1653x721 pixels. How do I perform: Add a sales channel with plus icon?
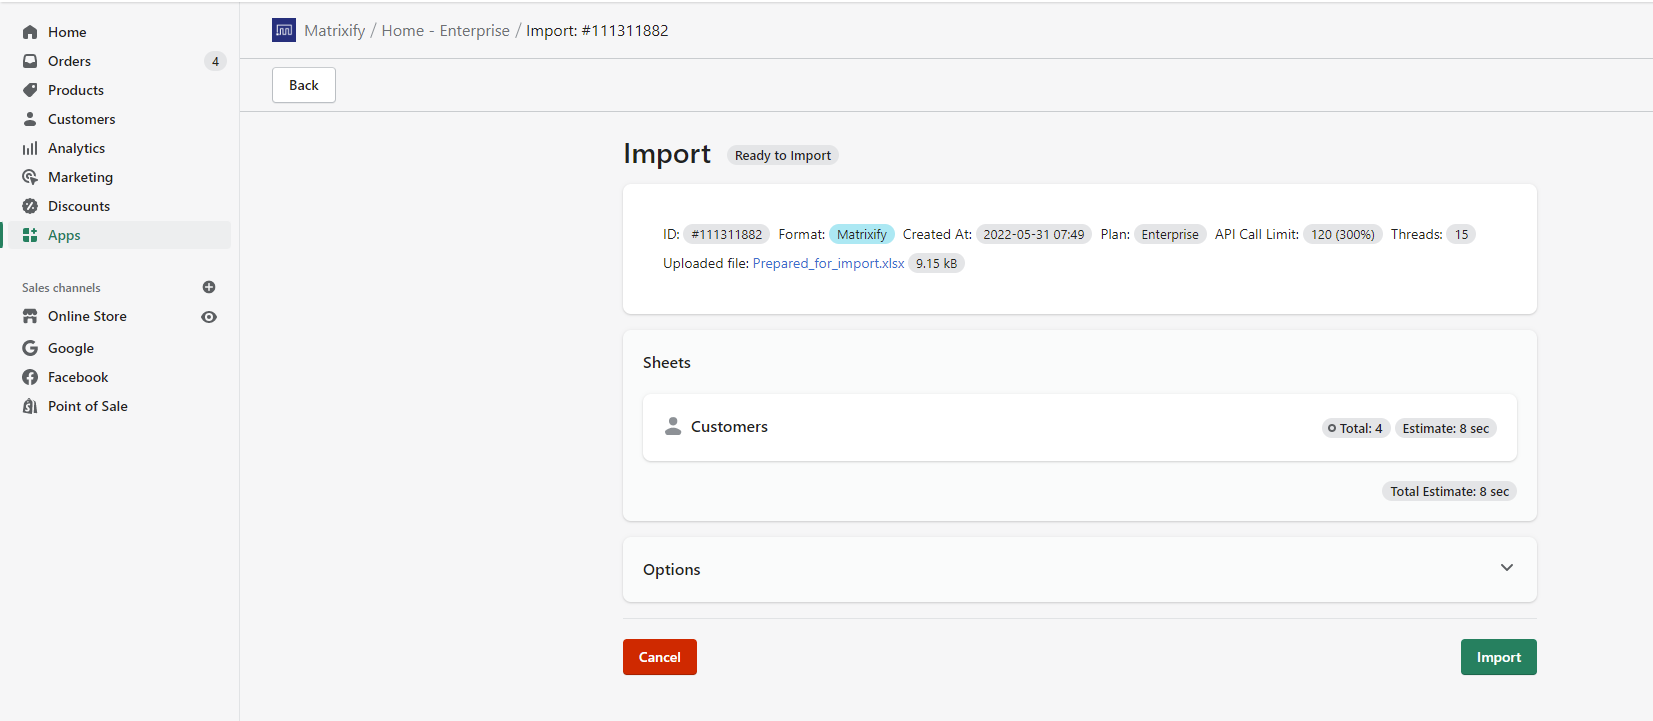[209, 287]
